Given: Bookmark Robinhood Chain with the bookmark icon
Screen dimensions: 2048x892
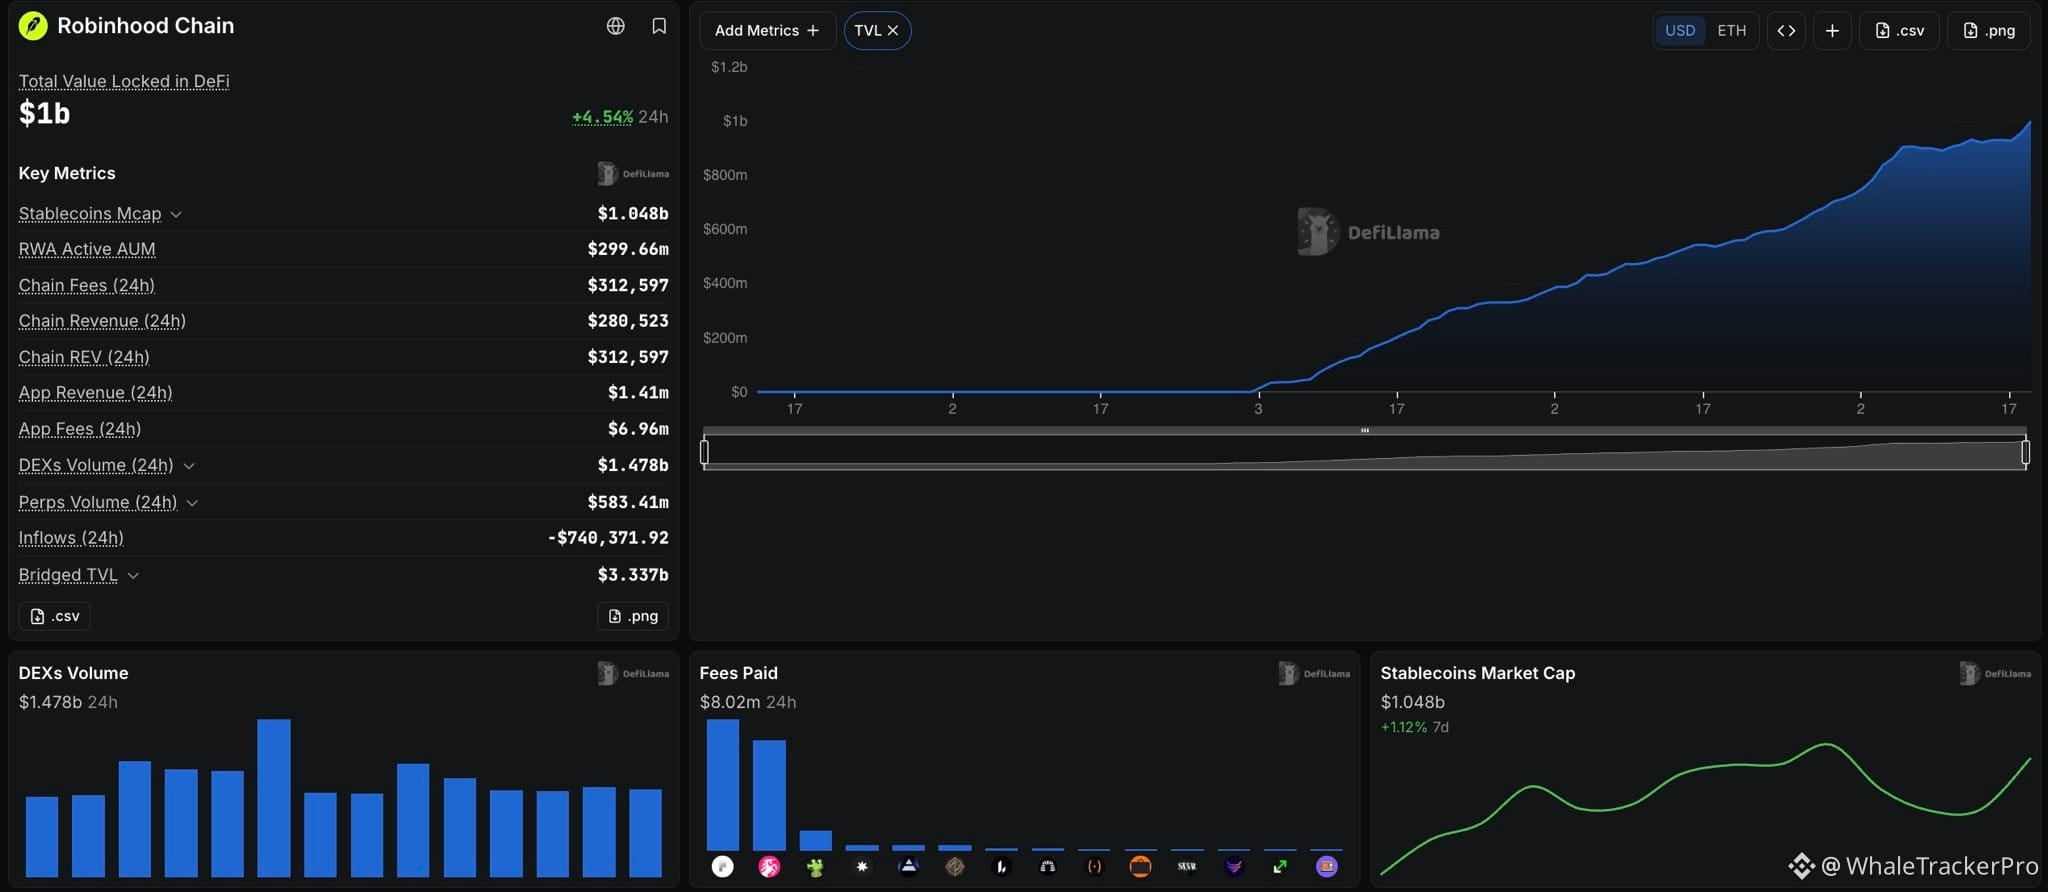Looking at the screenshot, I should point(659,26).
